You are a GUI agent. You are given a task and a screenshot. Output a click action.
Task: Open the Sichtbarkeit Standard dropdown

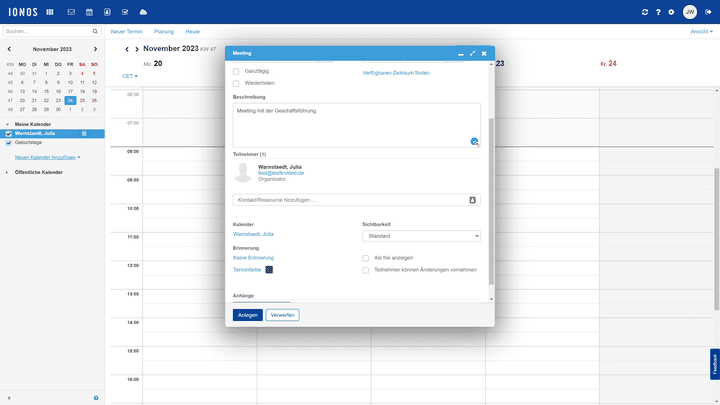point(421,236)
